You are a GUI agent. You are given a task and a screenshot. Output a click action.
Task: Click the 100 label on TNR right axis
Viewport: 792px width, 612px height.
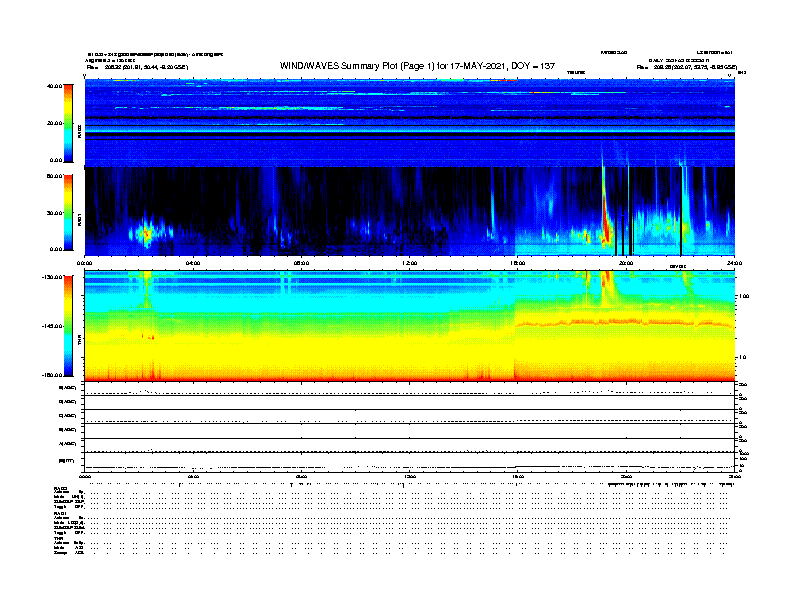(744, 296)
